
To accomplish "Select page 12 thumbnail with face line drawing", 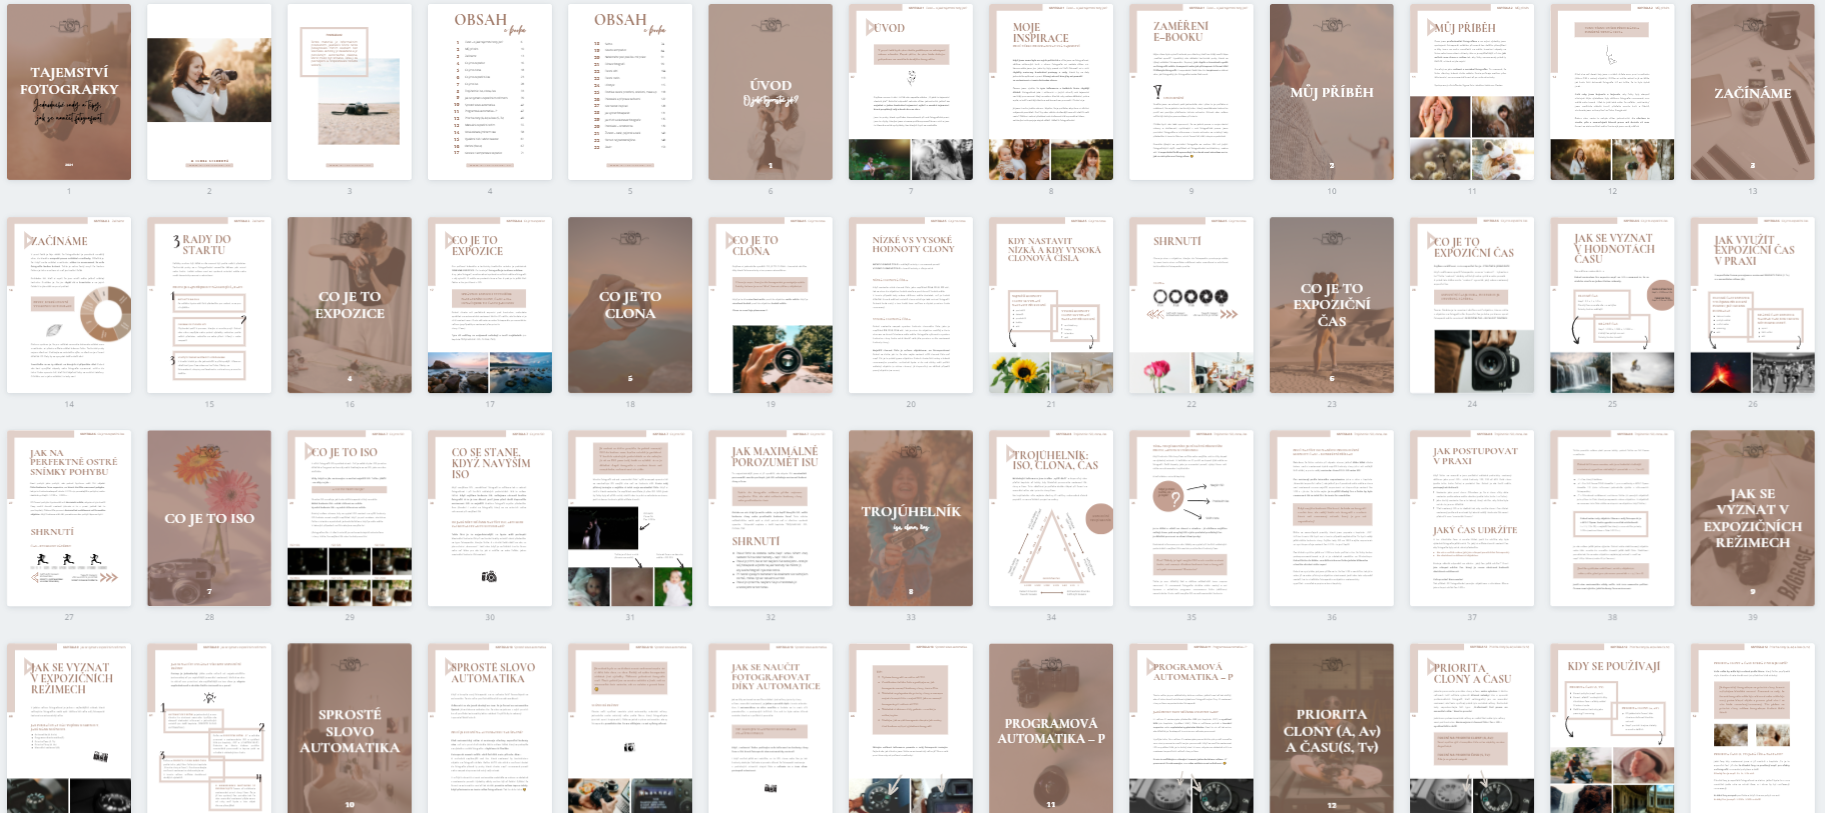I will (1613, 92).
